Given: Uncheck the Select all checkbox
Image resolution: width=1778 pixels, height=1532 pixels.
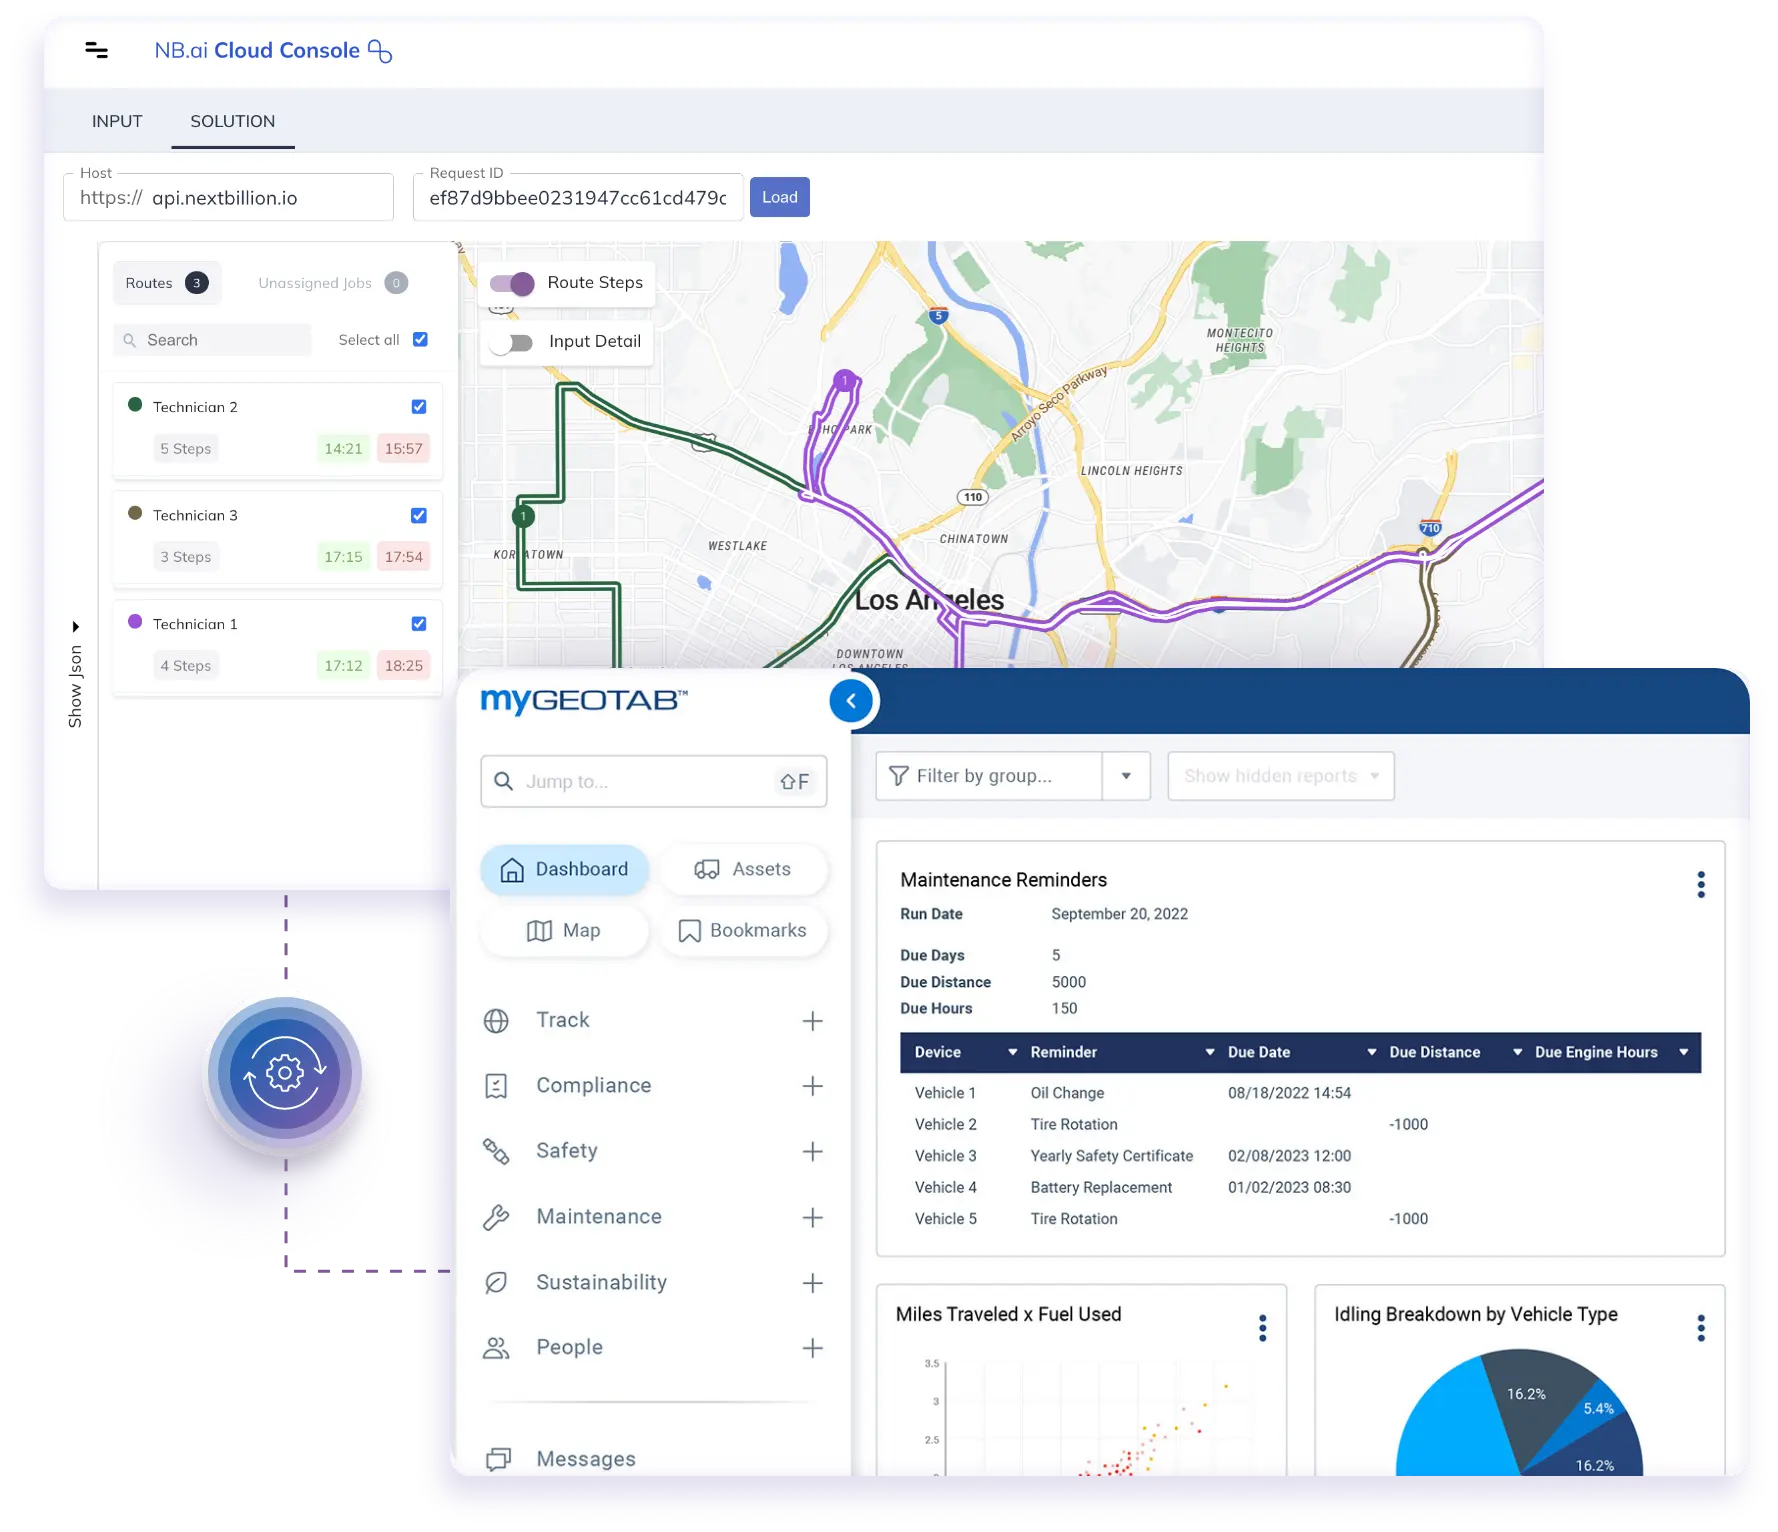Looking at the screenshot, I should coord(421,340).
